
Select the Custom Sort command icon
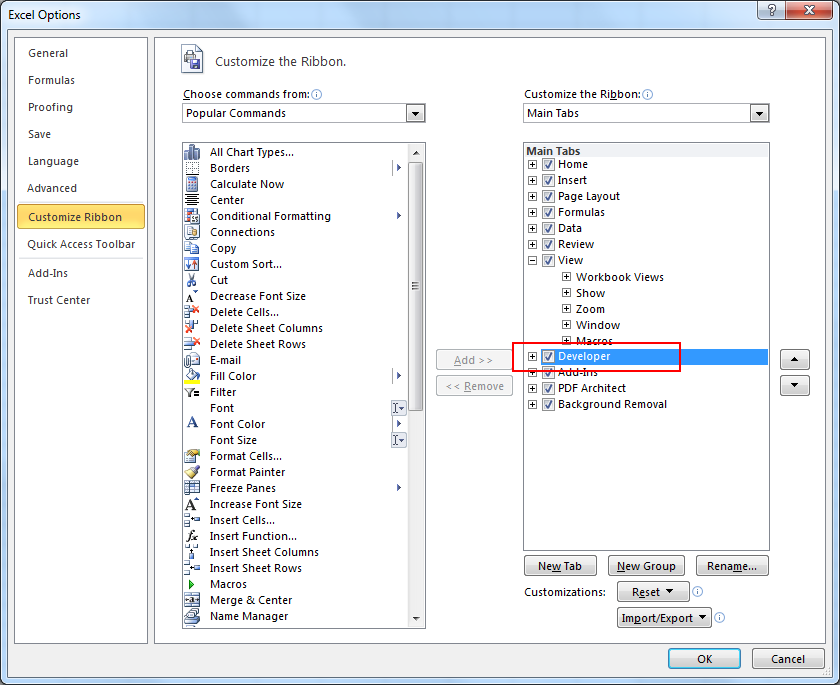194,264
